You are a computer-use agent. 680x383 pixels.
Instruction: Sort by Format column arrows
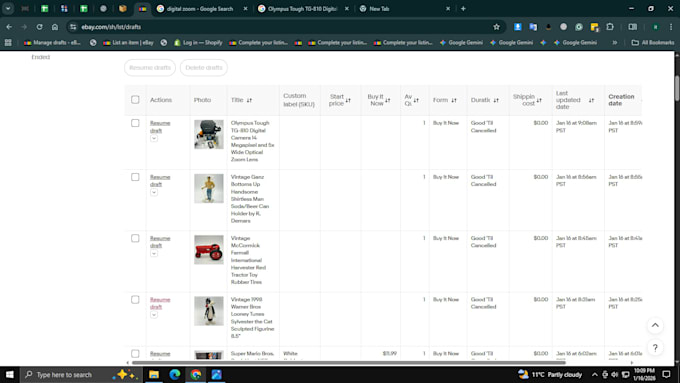tap(454, 100)
